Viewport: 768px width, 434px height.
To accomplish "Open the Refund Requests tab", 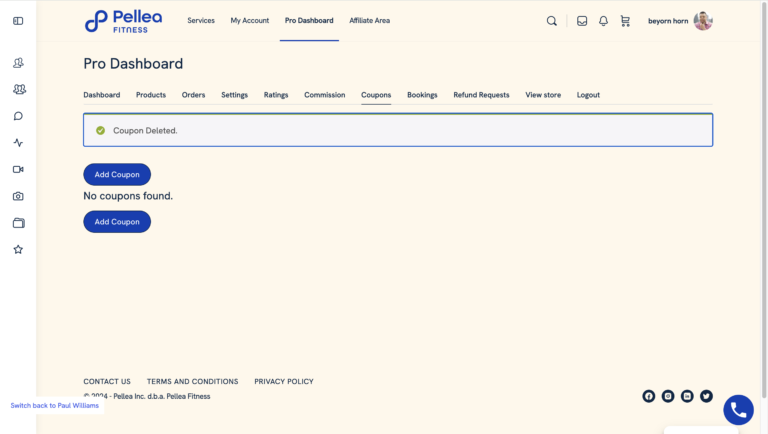I will (481, 95).
